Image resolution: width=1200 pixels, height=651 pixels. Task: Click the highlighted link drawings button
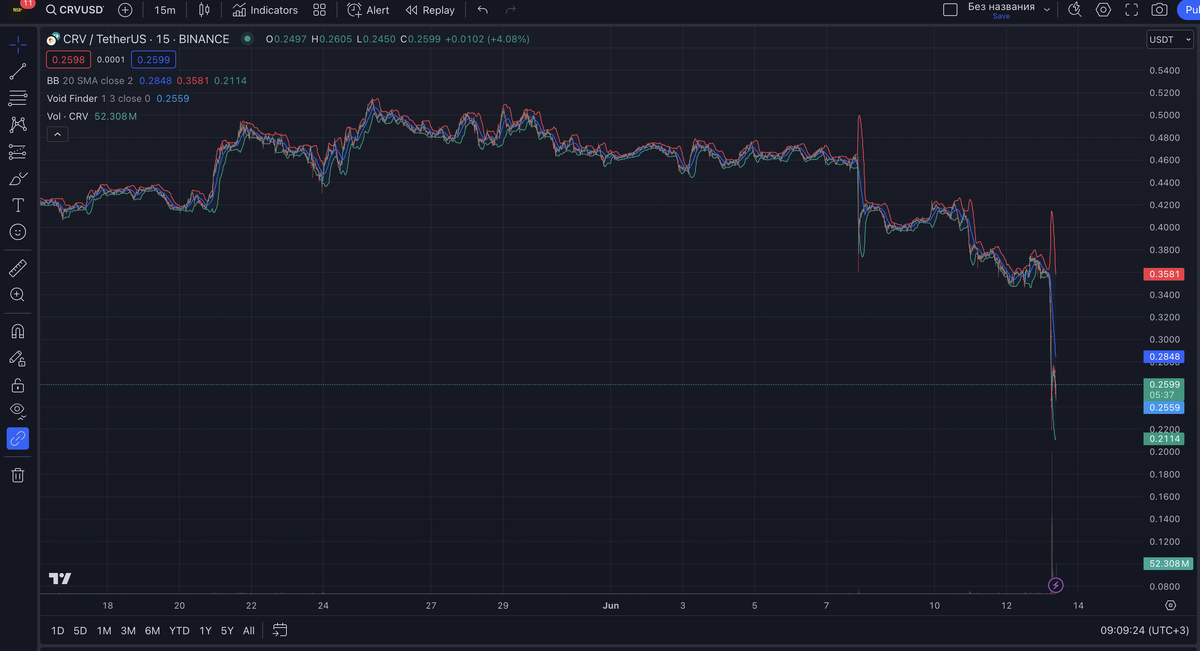17,438
